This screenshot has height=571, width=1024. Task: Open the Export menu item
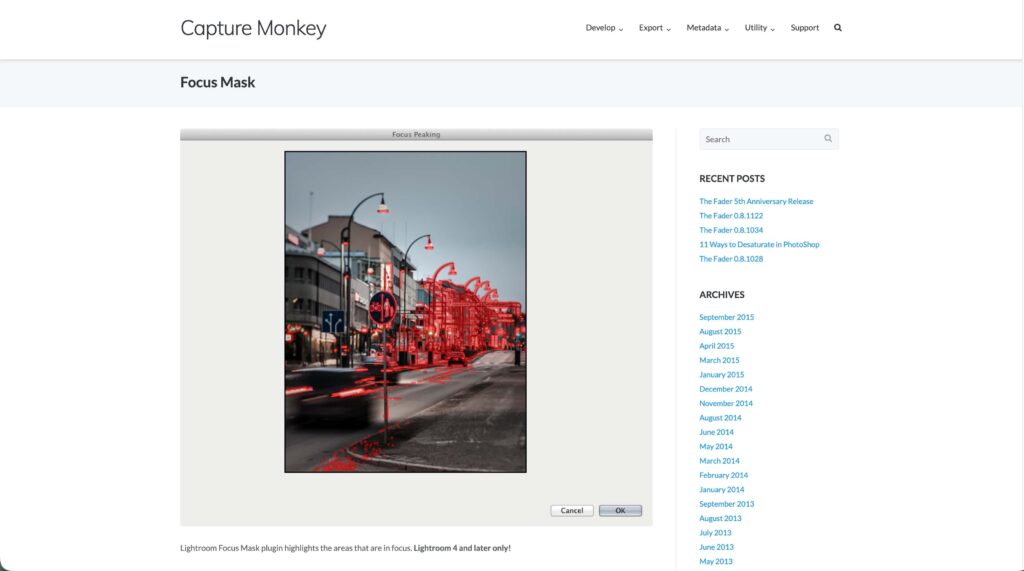click(650, 27)
